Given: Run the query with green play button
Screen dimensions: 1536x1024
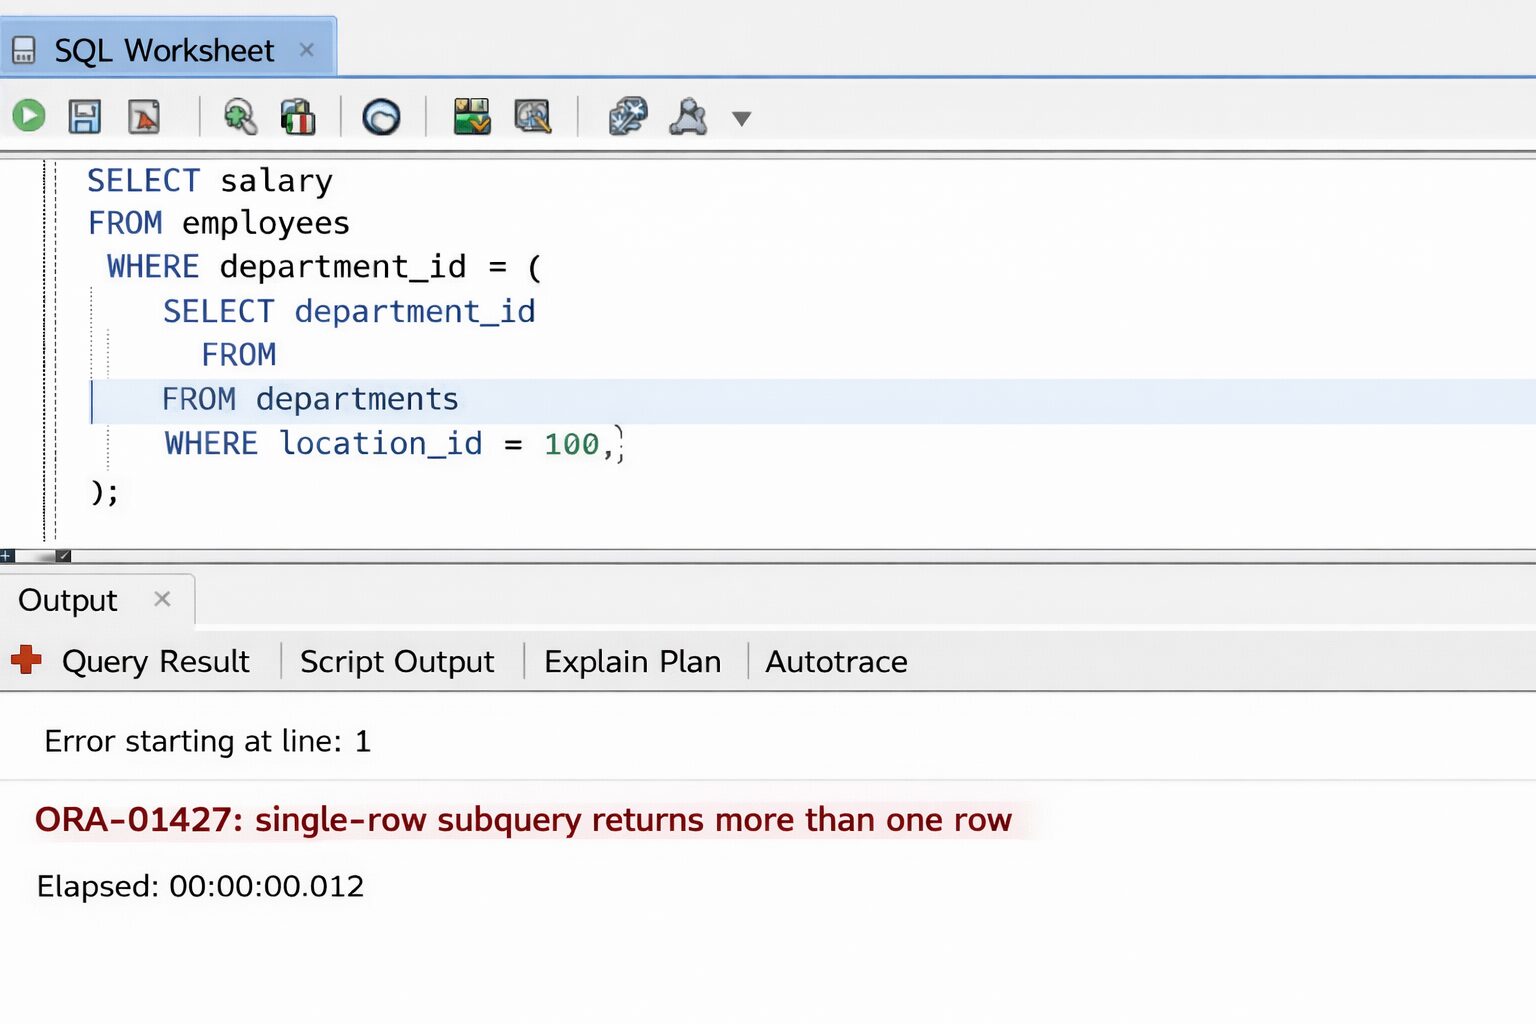Looking at the screenshot, I should click(29, 116).
